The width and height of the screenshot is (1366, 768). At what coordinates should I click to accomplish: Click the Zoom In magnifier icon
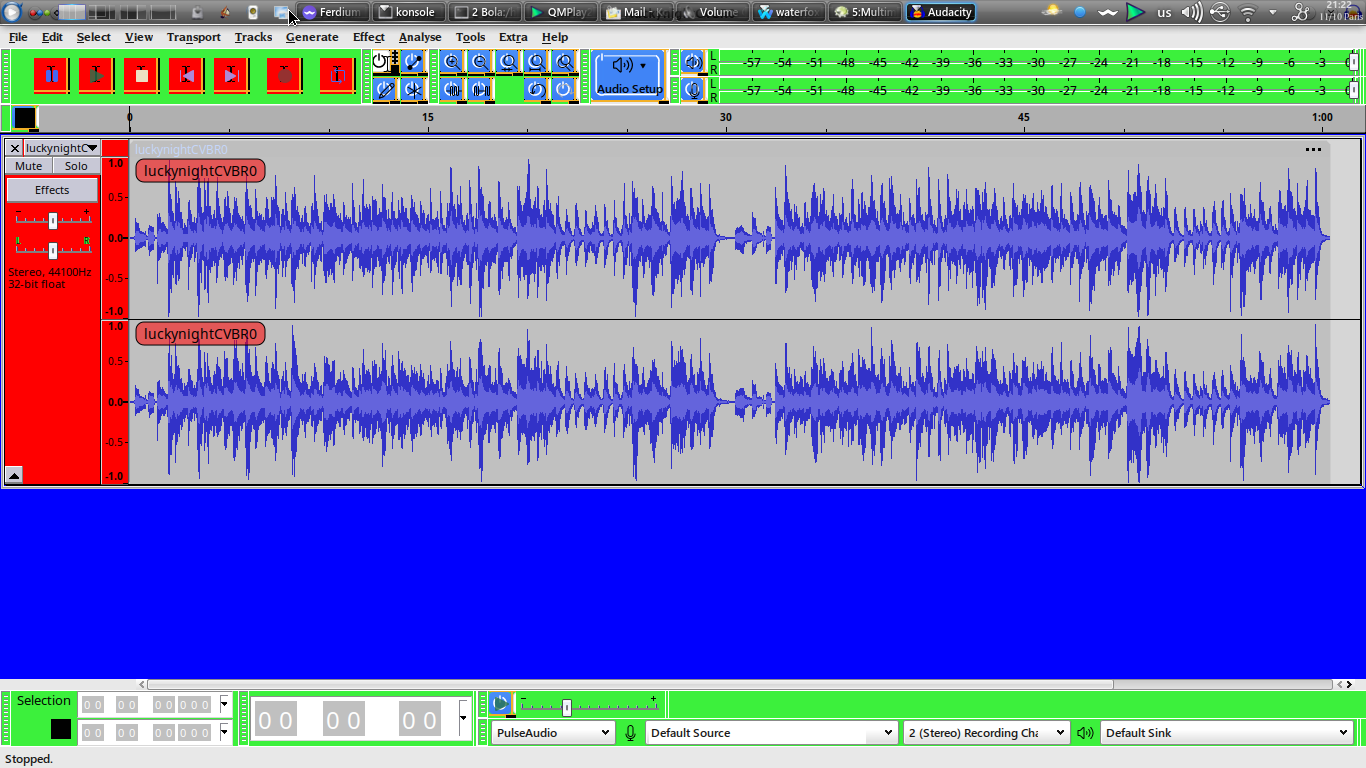452,62
